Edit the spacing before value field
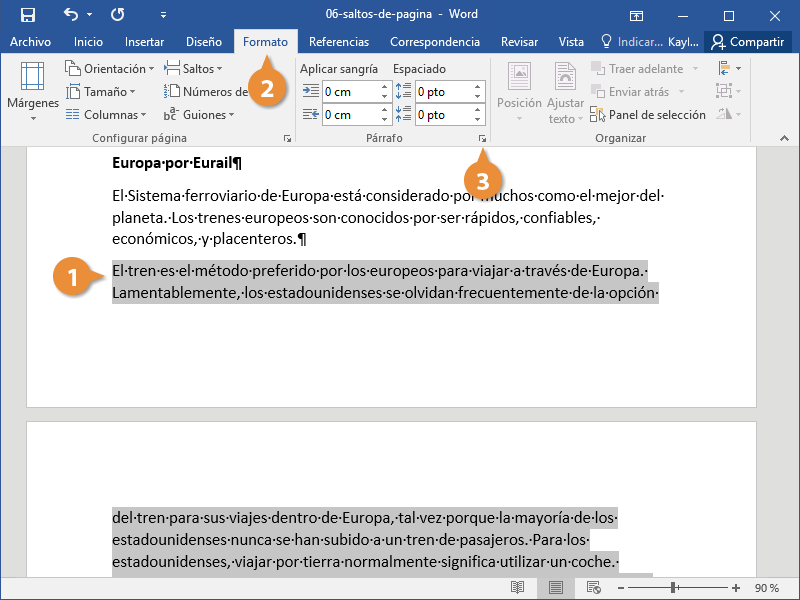Screen dimensions: 800x600 444,92
